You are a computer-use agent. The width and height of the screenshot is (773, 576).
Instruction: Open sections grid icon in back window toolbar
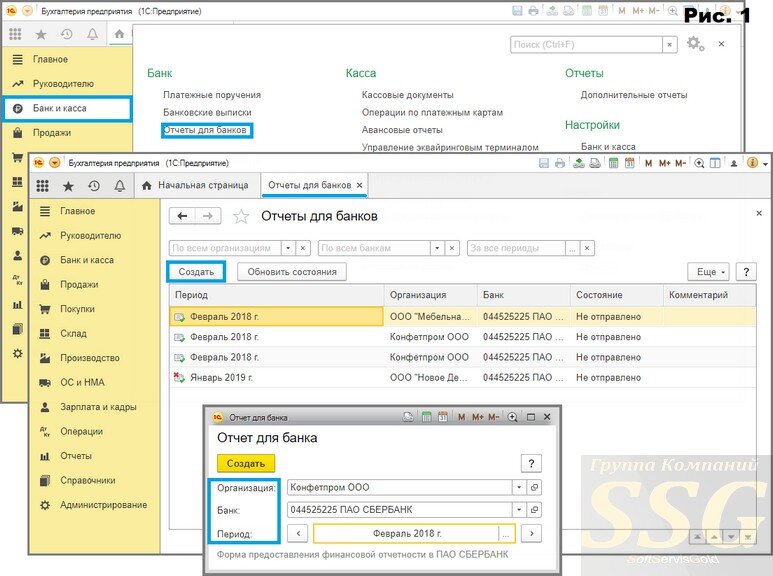tap(15, 34)
